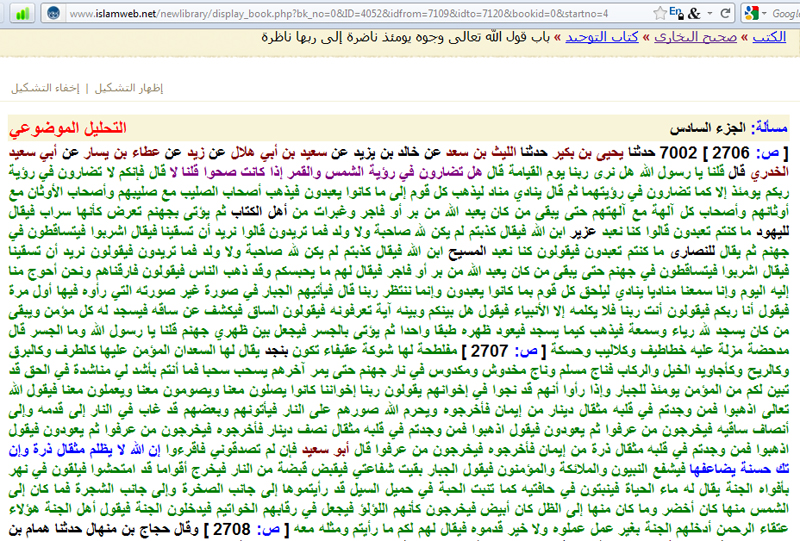Reload the current page
This screenshot has width=800, height=541.
pyautogui.click(x=725, y=13)
